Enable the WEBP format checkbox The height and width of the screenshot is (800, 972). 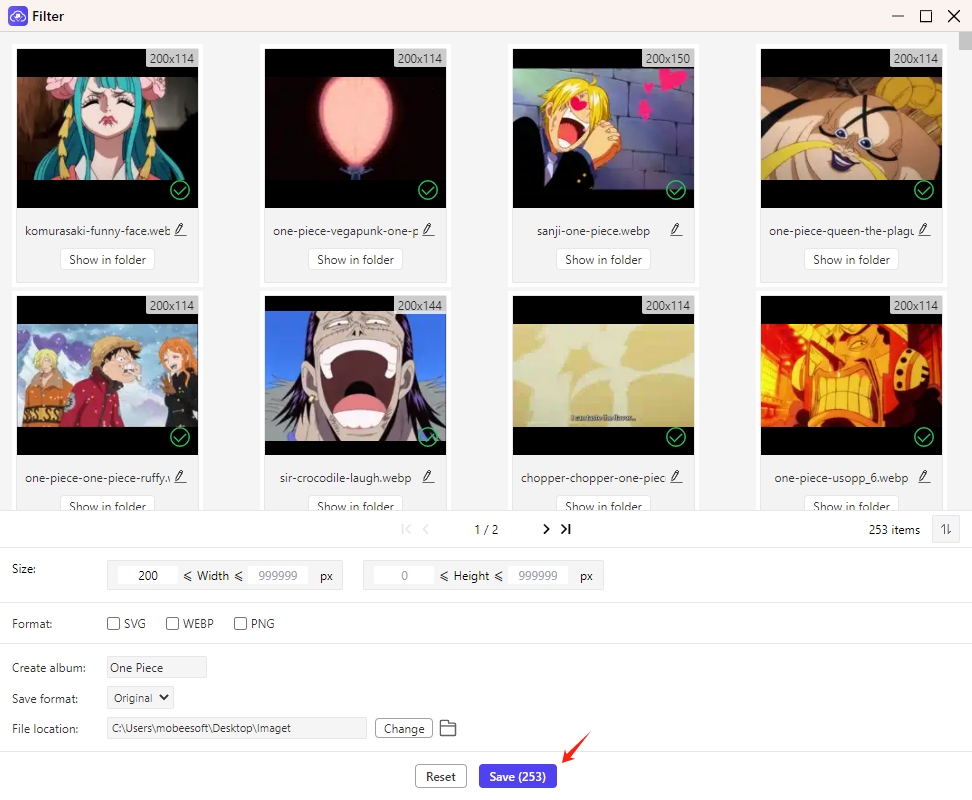[x=173, y=624]
